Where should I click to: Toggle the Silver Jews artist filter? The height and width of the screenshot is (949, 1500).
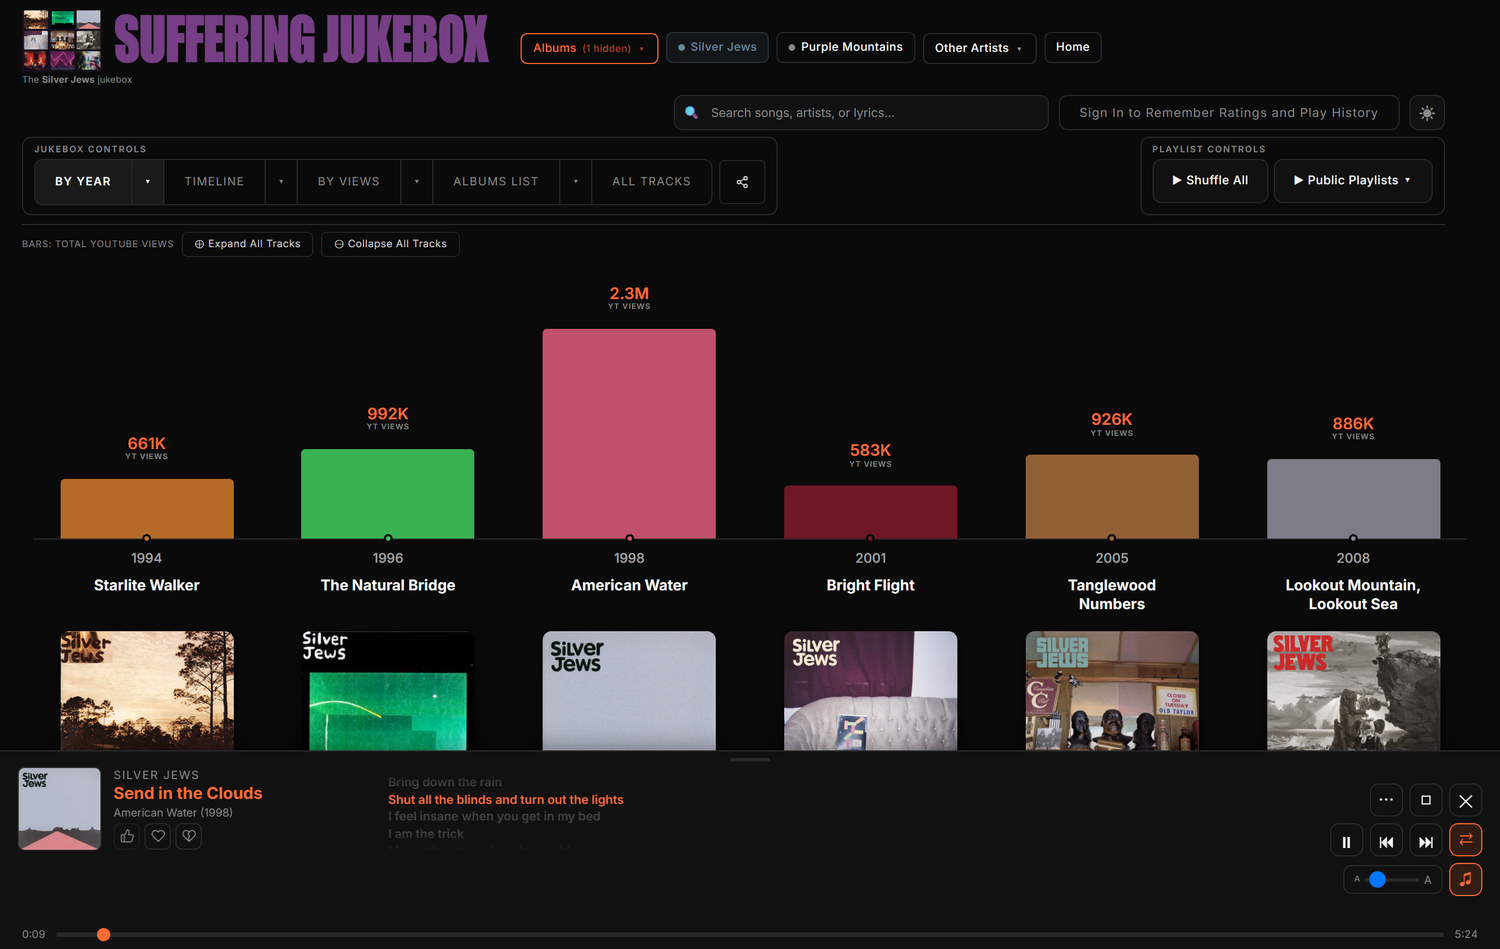click(x=717, y=47)
